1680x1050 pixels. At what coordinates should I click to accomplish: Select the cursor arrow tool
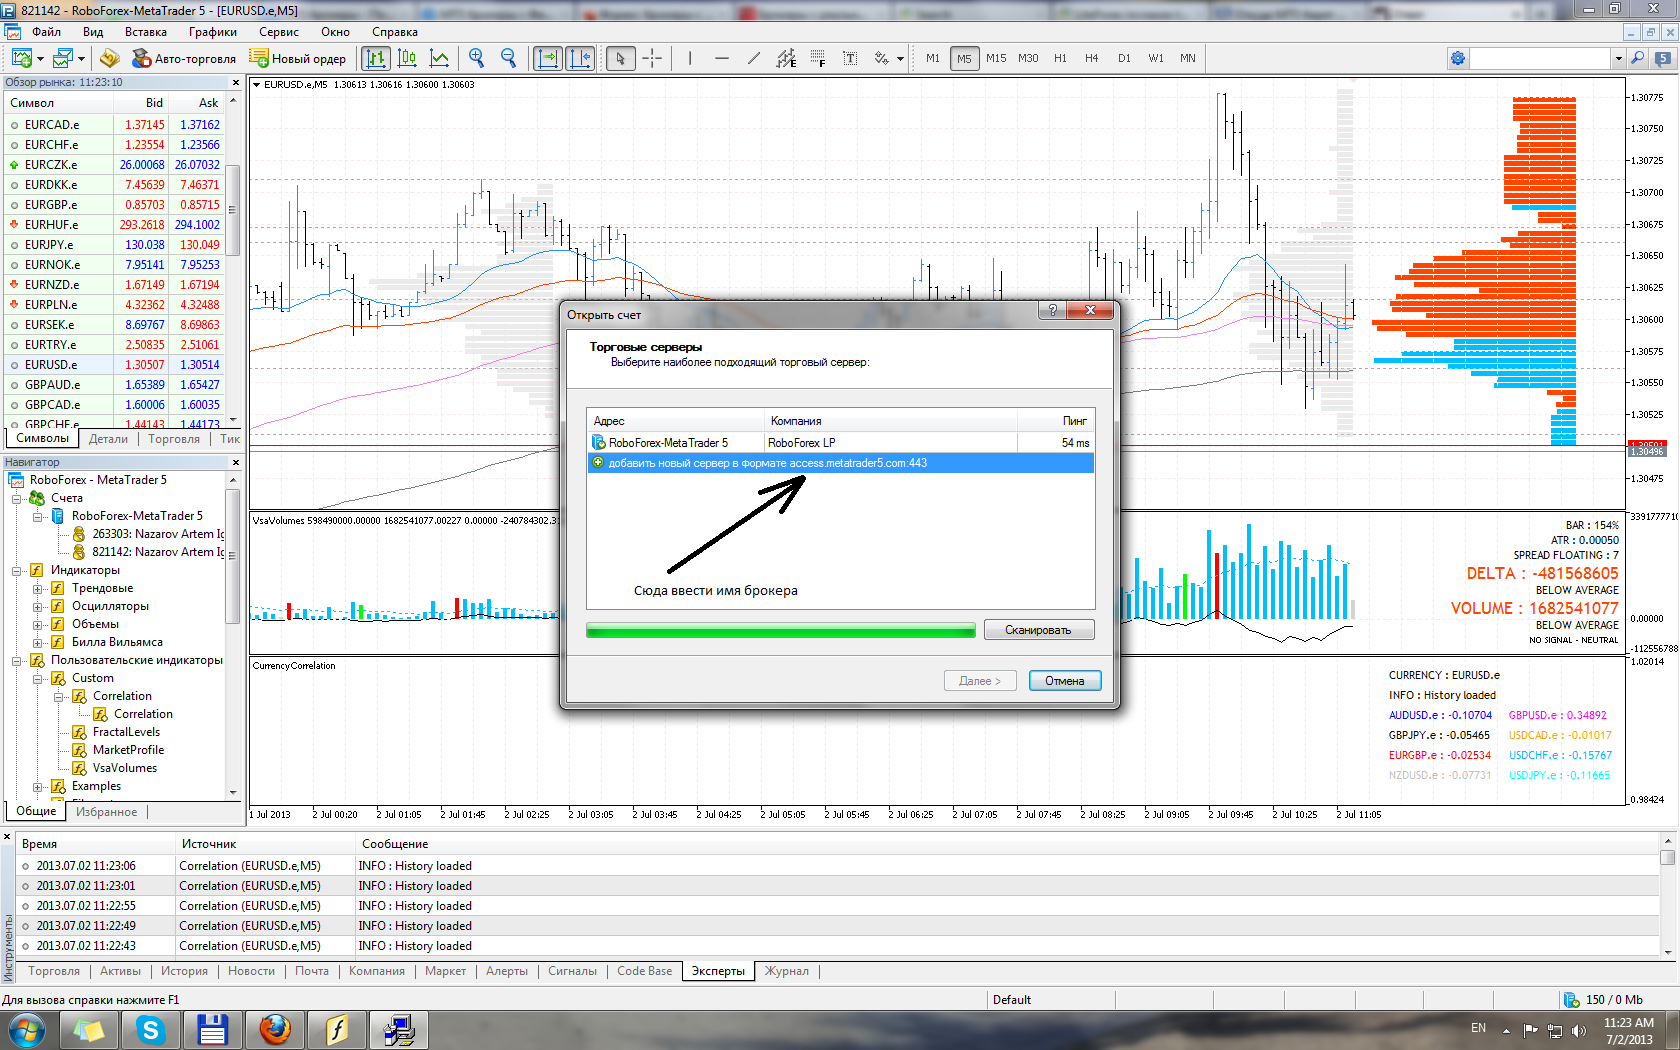pyautogui.click(x=620, y=58)
